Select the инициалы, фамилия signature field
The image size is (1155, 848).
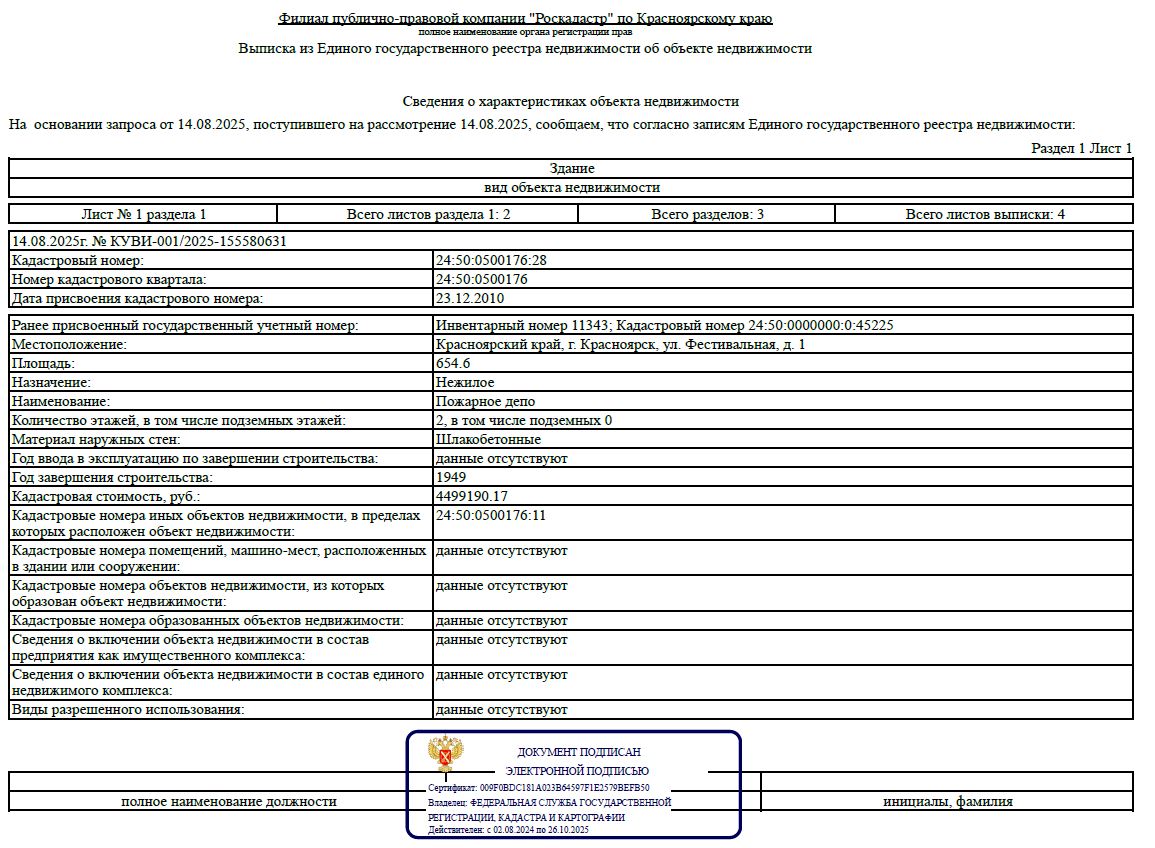(x=947, y=801)
